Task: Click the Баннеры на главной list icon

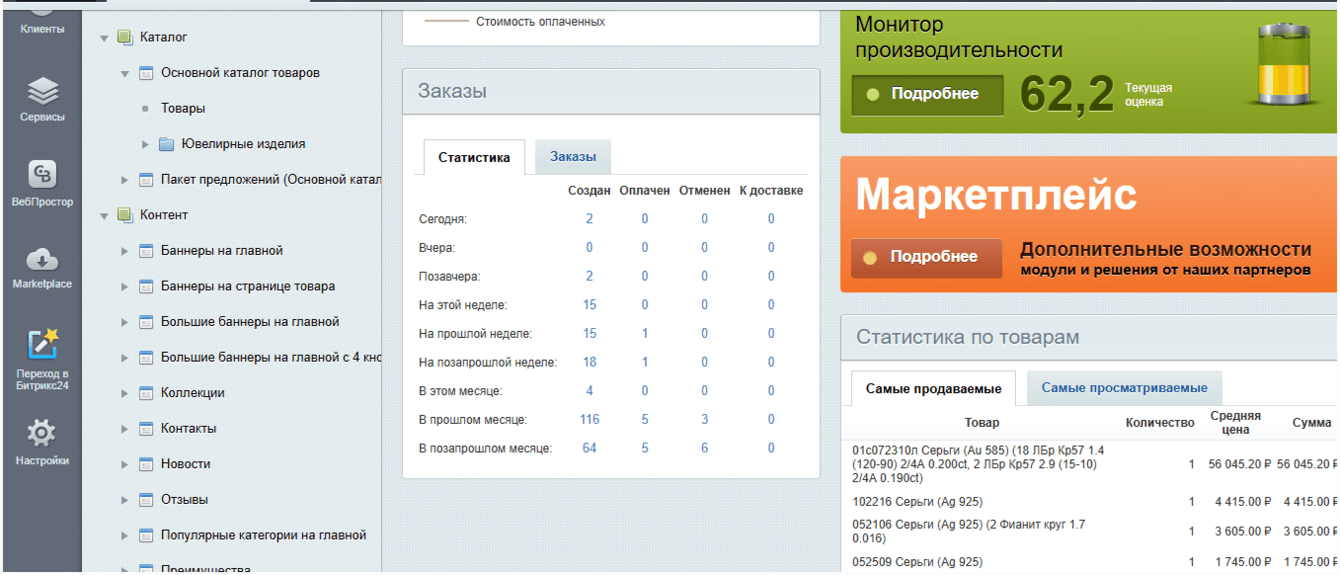Action: click(x=146, y=251)
